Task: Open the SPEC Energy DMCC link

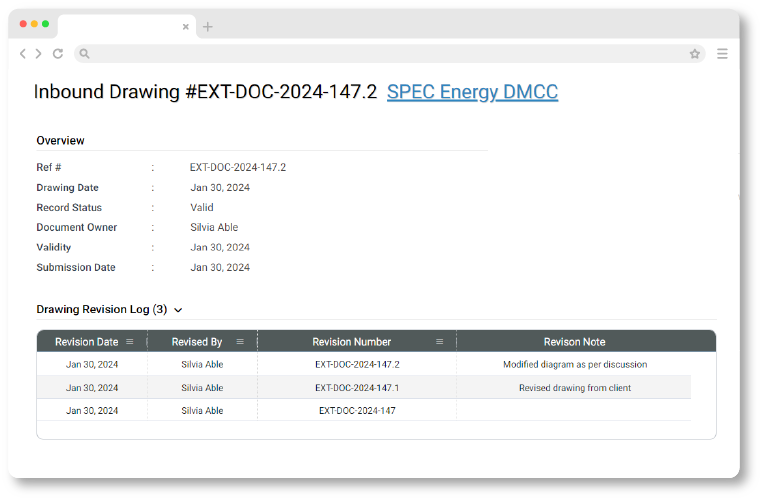Action: [x=472, y=92]
